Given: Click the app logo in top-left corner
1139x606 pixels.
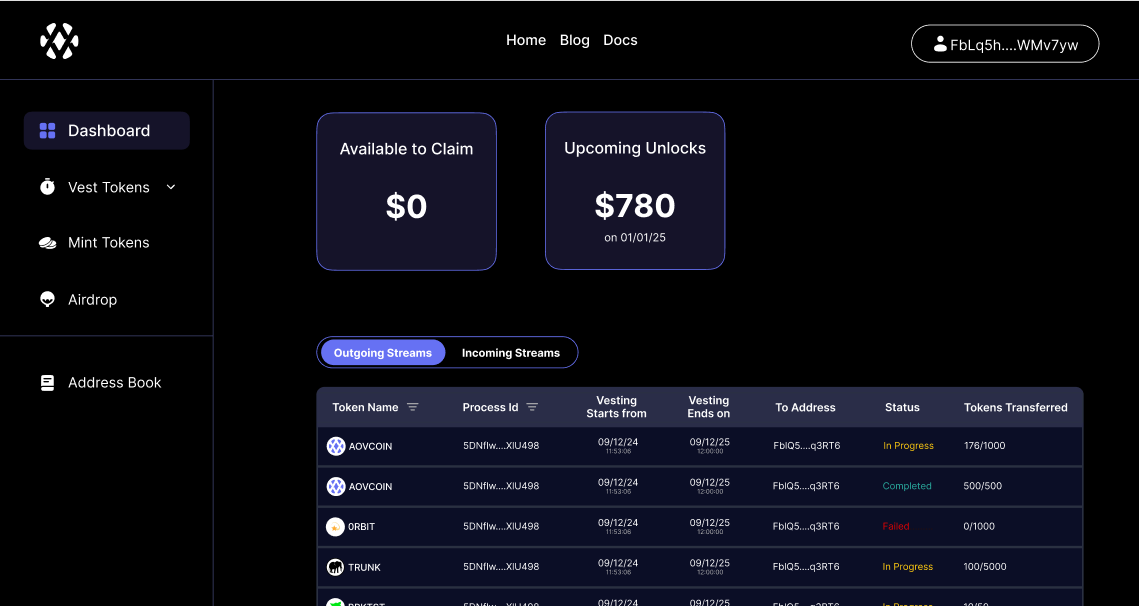Looking at the screenshot, I should [x=58, y=40].
